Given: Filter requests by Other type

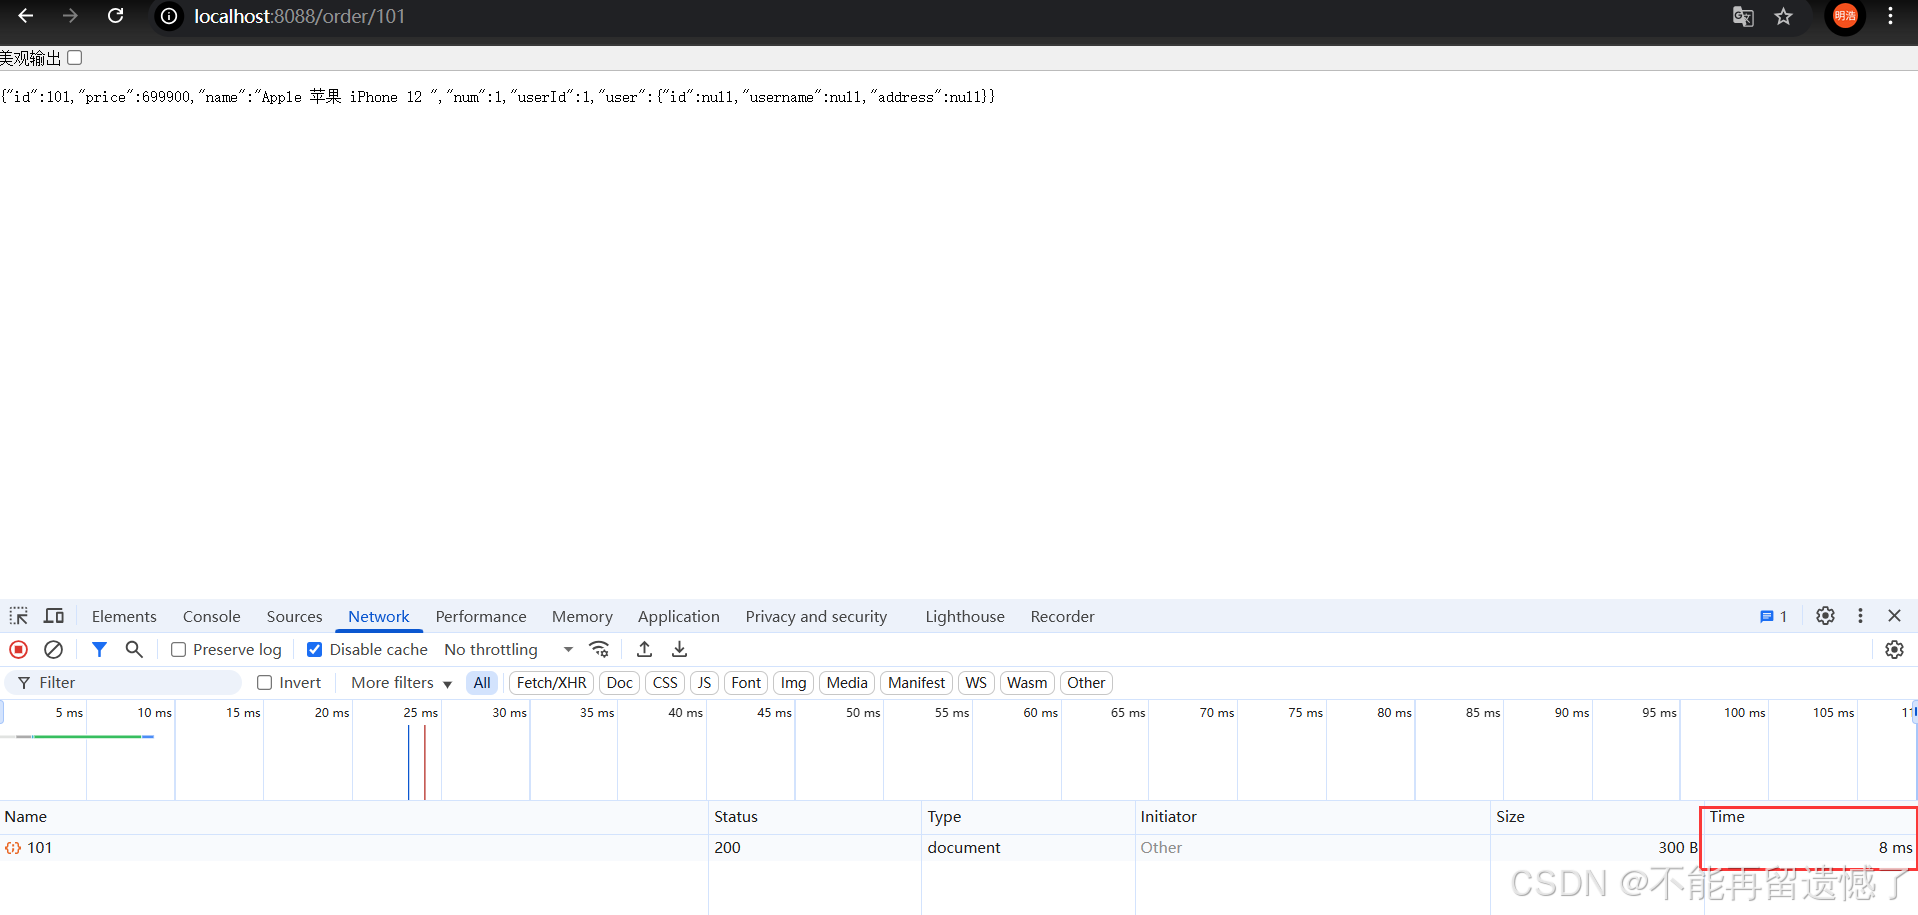Looking at the screenshot, I should point(1086,682).
